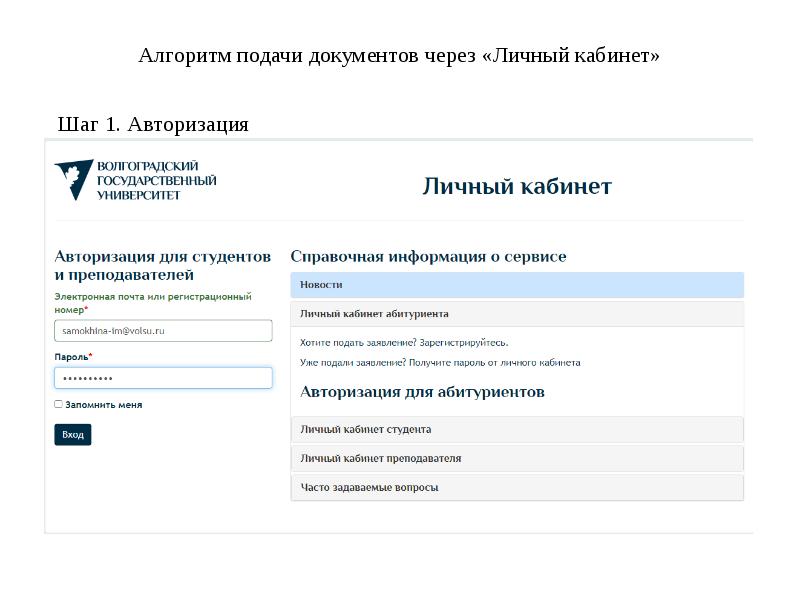
Task: Open the «Часто задаваемые вопросы» section
Action: (x=517, y=488)
